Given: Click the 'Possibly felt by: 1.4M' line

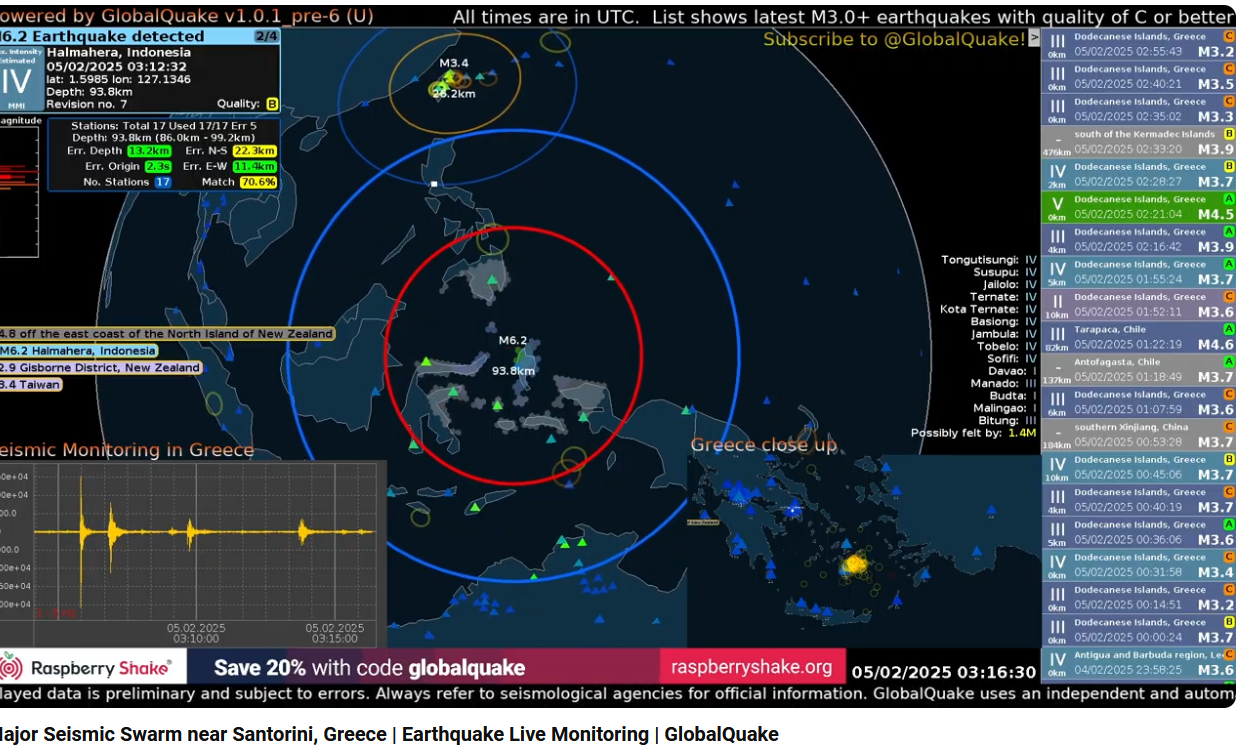Looking at the screenshot, I should 973,433.
